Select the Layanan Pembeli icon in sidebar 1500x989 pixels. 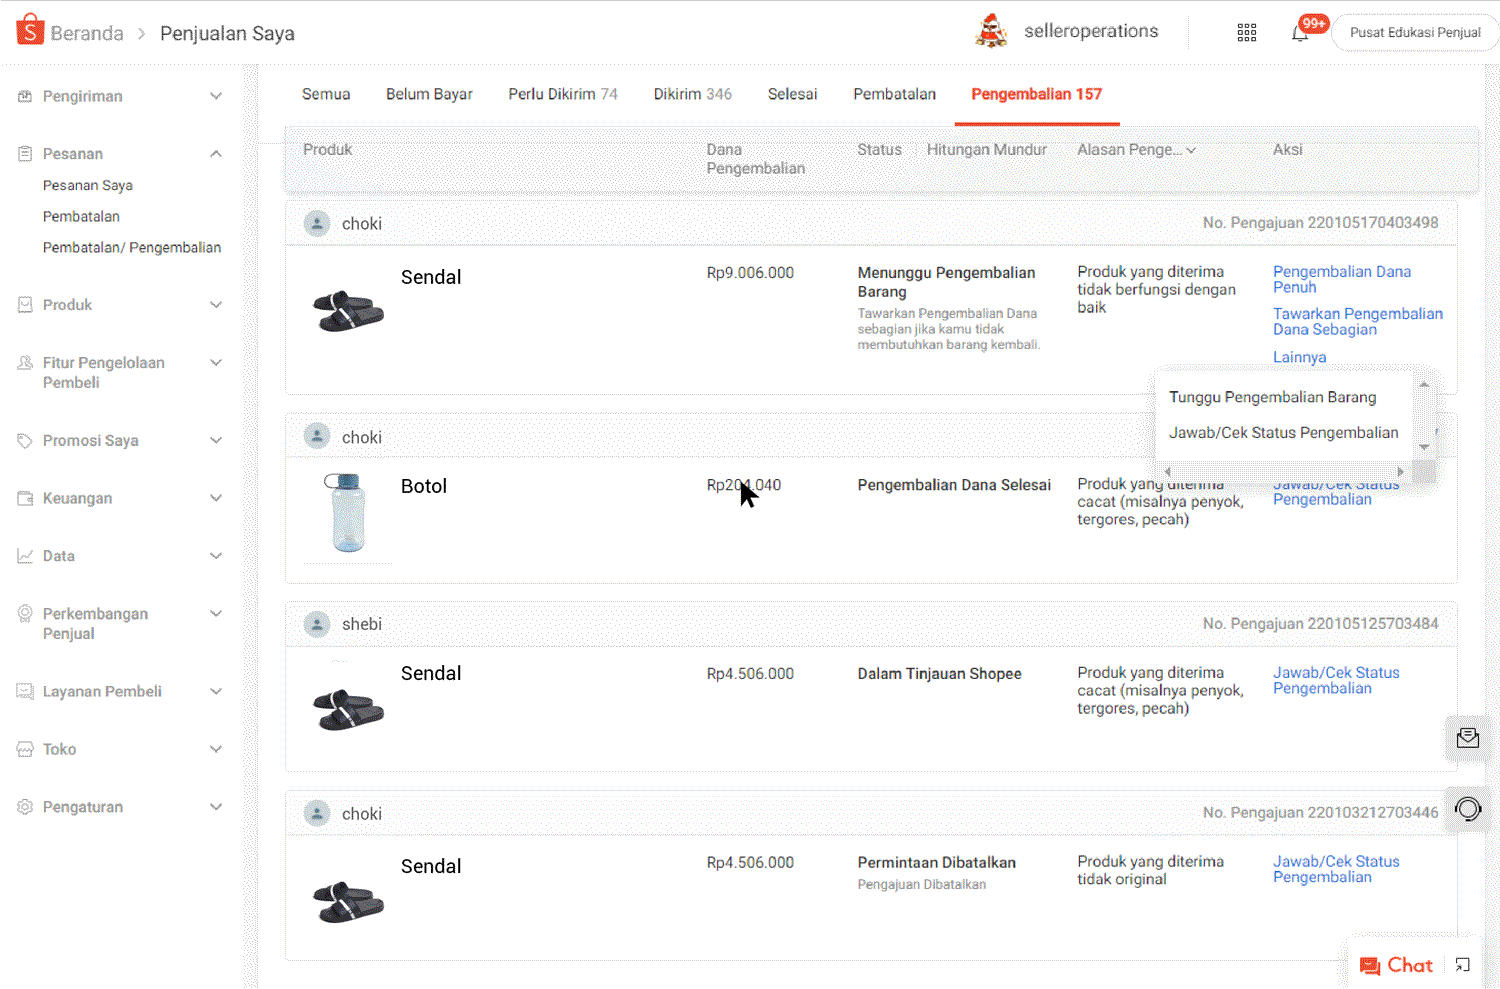click(x=24, y=690)
